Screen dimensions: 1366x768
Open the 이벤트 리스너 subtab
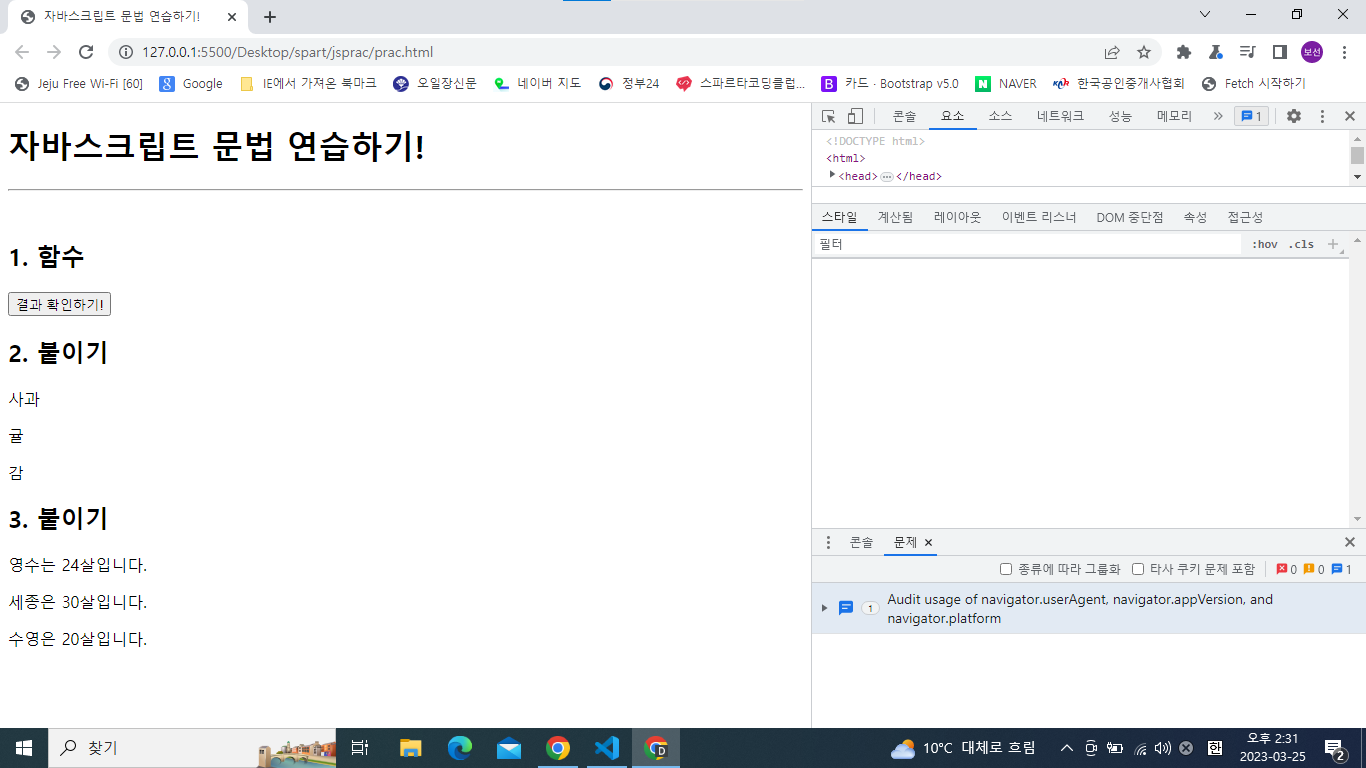(1039, 217)
